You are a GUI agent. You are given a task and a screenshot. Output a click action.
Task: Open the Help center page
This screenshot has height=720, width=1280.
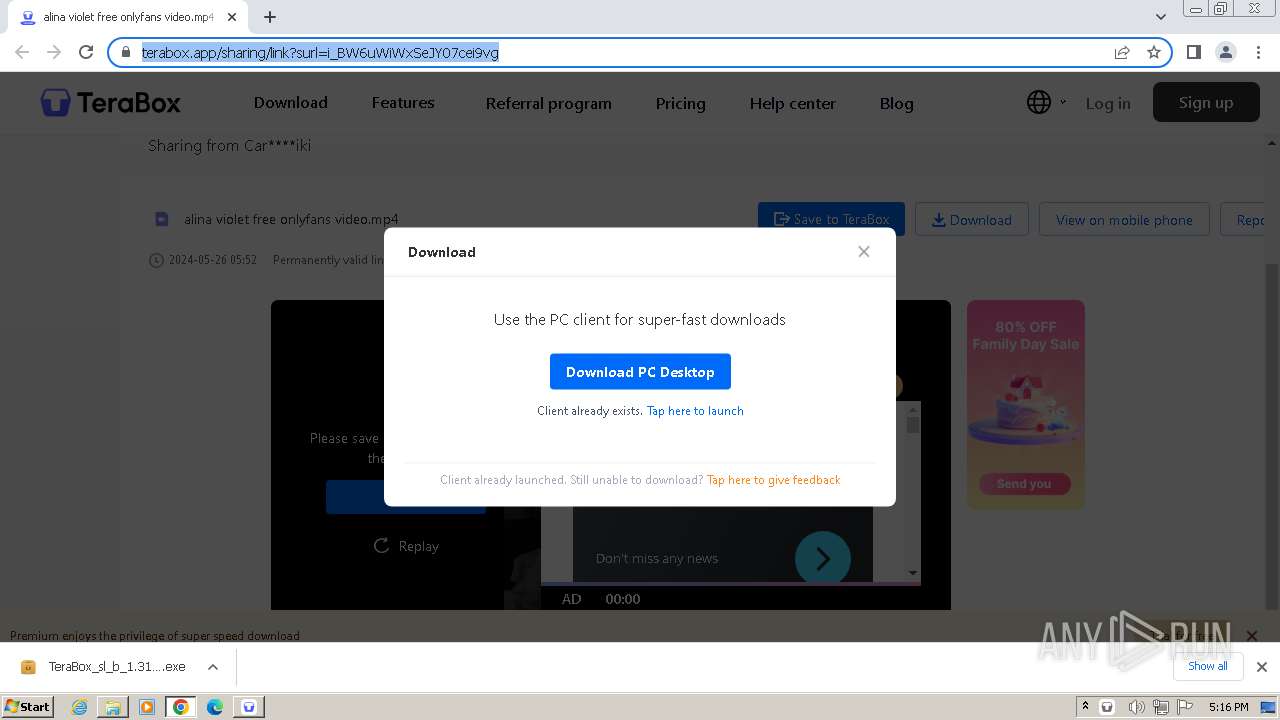[x=793, y=104]
